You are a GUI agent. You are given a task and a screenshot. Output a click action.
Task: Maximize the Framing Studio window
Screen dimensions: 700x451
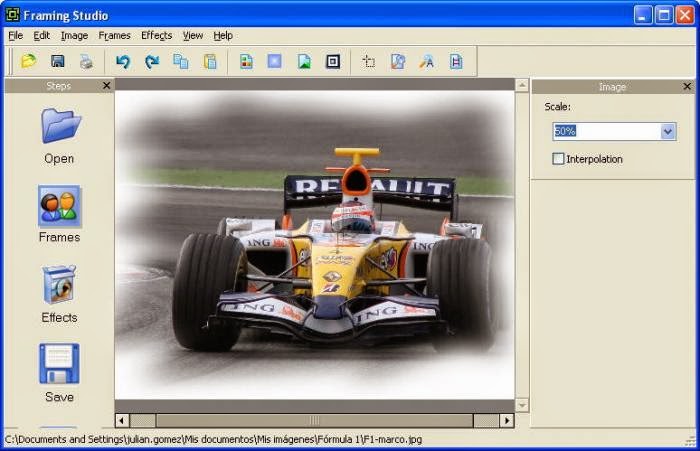(664, 15)
